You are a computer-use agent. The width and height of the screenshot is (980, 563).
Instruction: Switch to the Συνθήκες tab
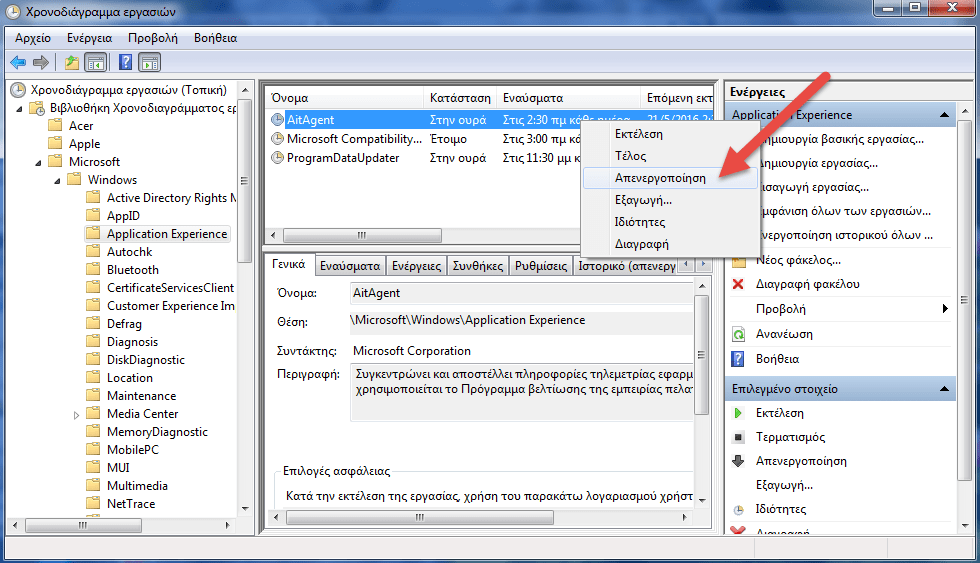click(x=477, y=266)
